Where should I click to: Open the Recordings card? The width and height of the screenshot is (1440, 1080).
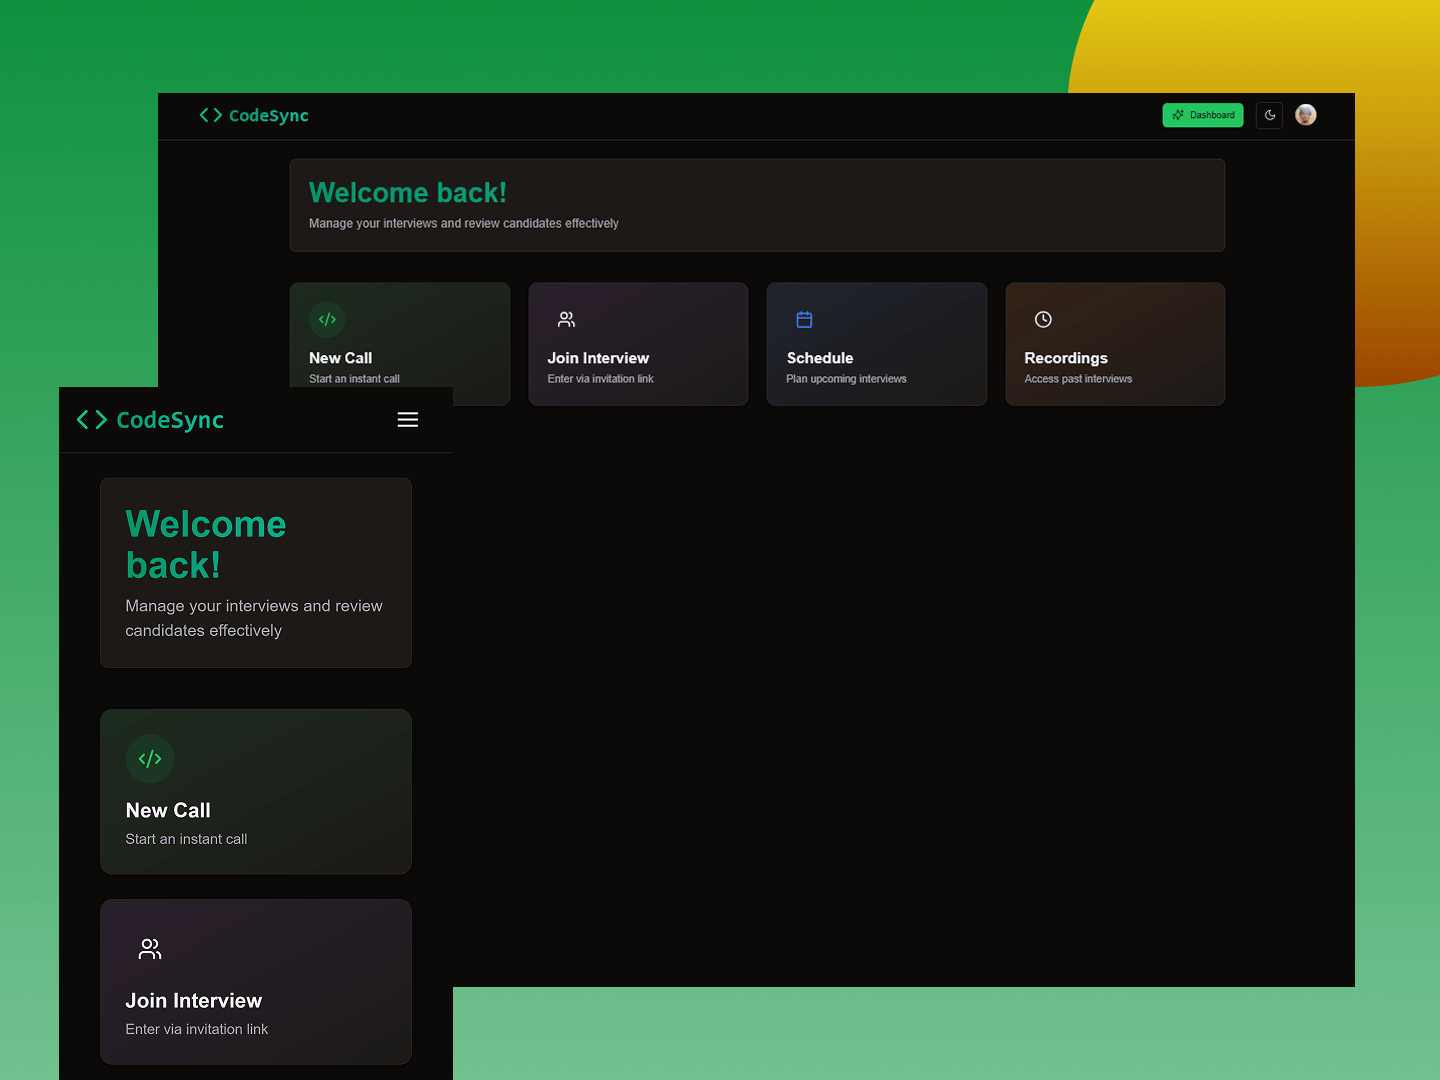point(1114,344)
